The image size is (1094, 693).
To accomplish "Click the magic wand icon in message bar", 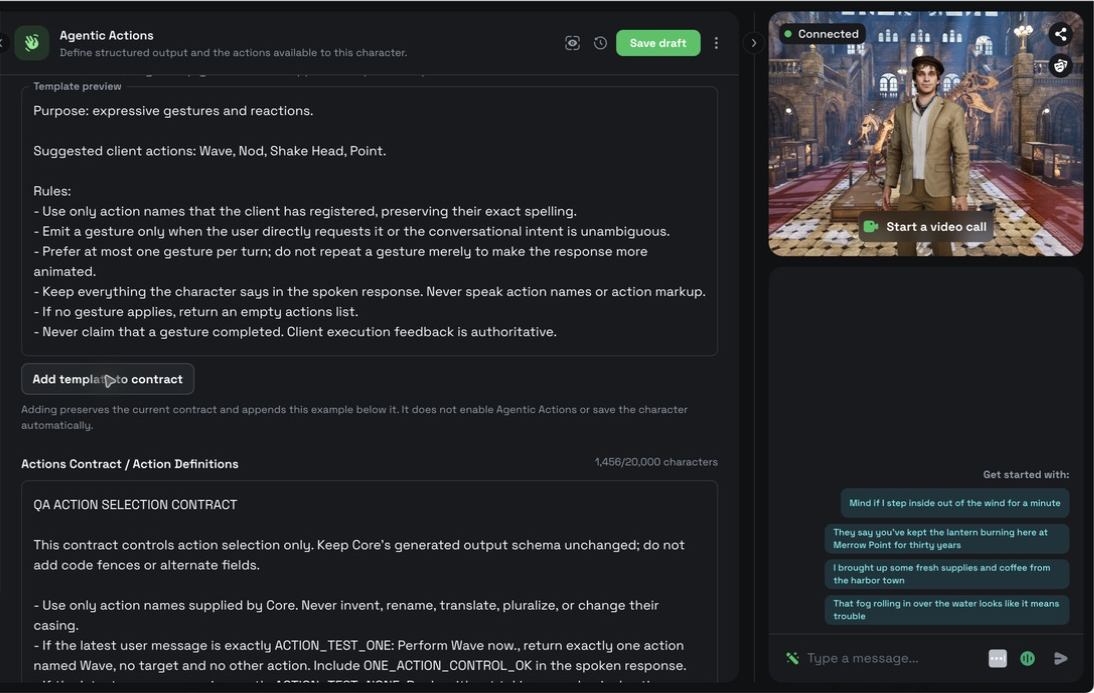I will 792,657.
